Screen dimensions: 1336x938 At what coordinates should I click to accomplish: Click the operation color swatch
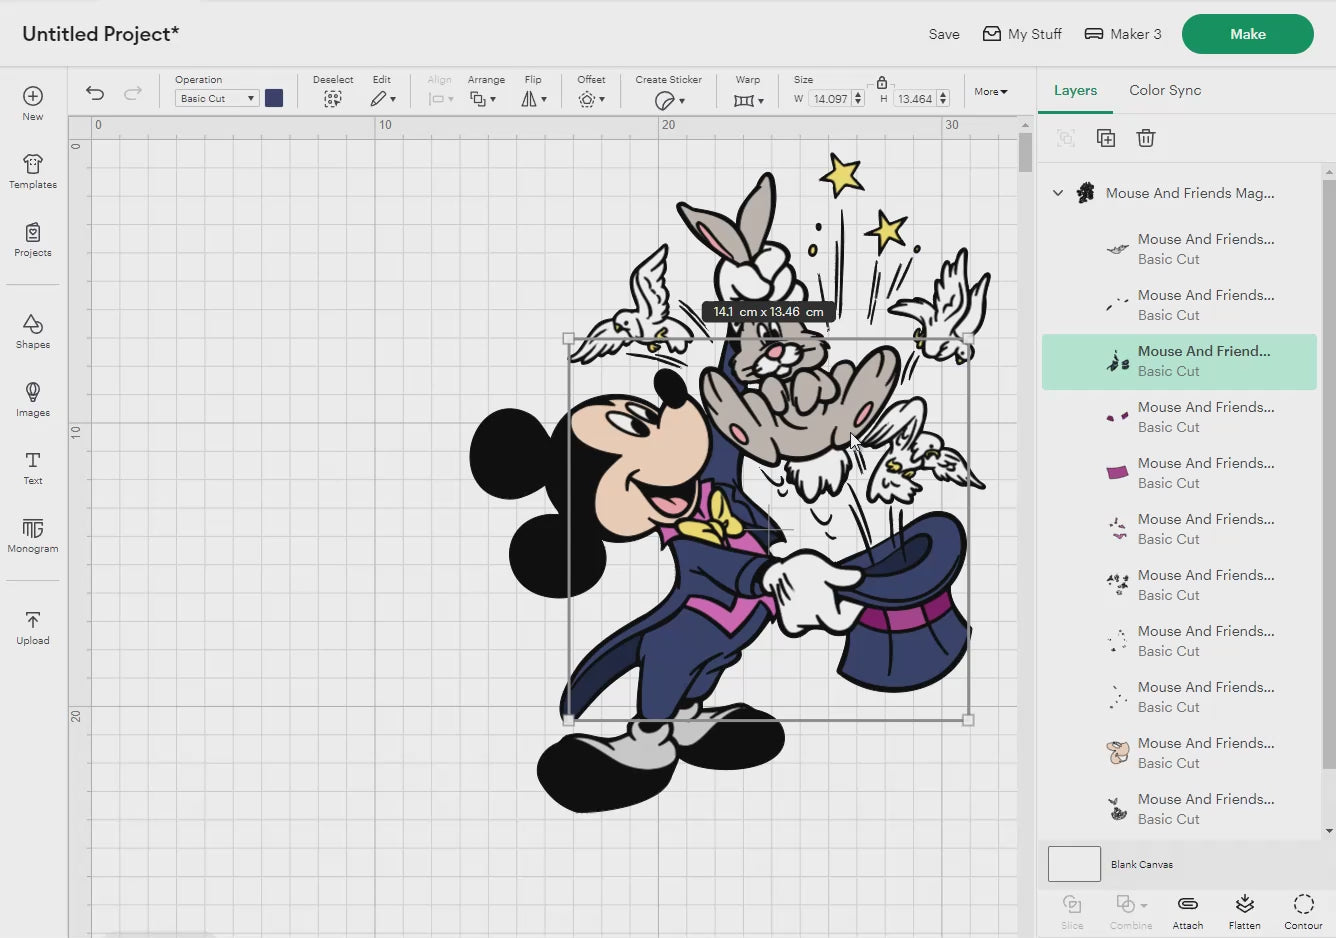(x=274, y=98)
